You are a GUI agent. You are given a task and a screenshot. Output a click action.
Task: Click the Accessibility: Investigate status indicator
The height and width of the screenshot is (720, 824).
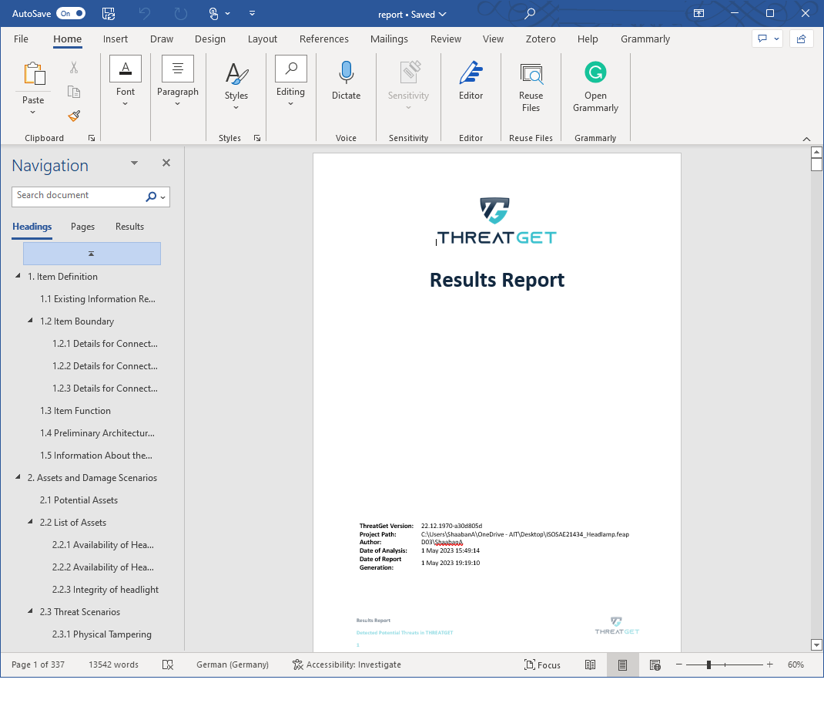(x=347, y=665)
